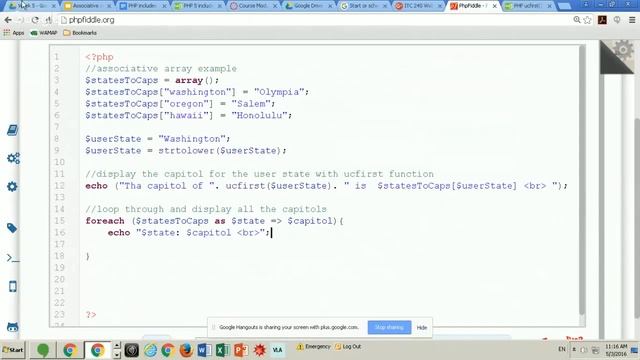Switch to the Google Drive tab
Image resolution: width=640 pixels, height=360 pixels.
coord(308,6)
